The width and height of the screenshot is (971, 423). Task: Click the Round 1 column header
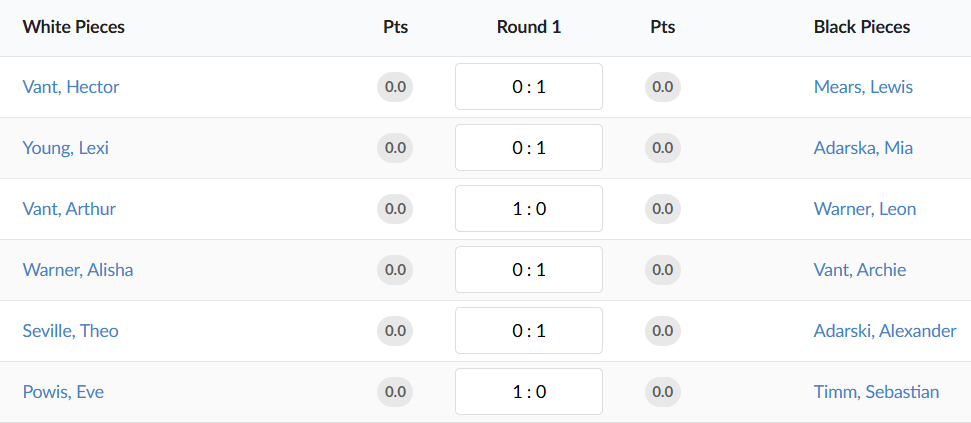(529, 27)
